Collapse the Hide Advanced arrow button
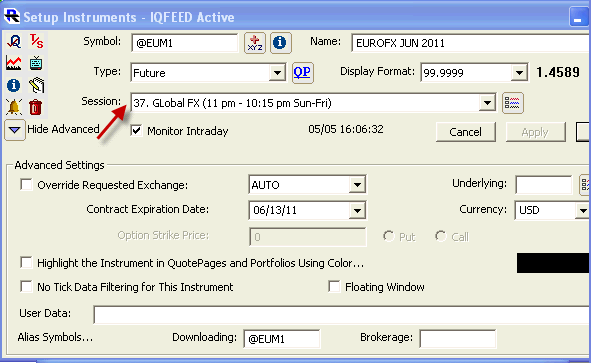Viewport: 591px width, 363px height. 15,130
